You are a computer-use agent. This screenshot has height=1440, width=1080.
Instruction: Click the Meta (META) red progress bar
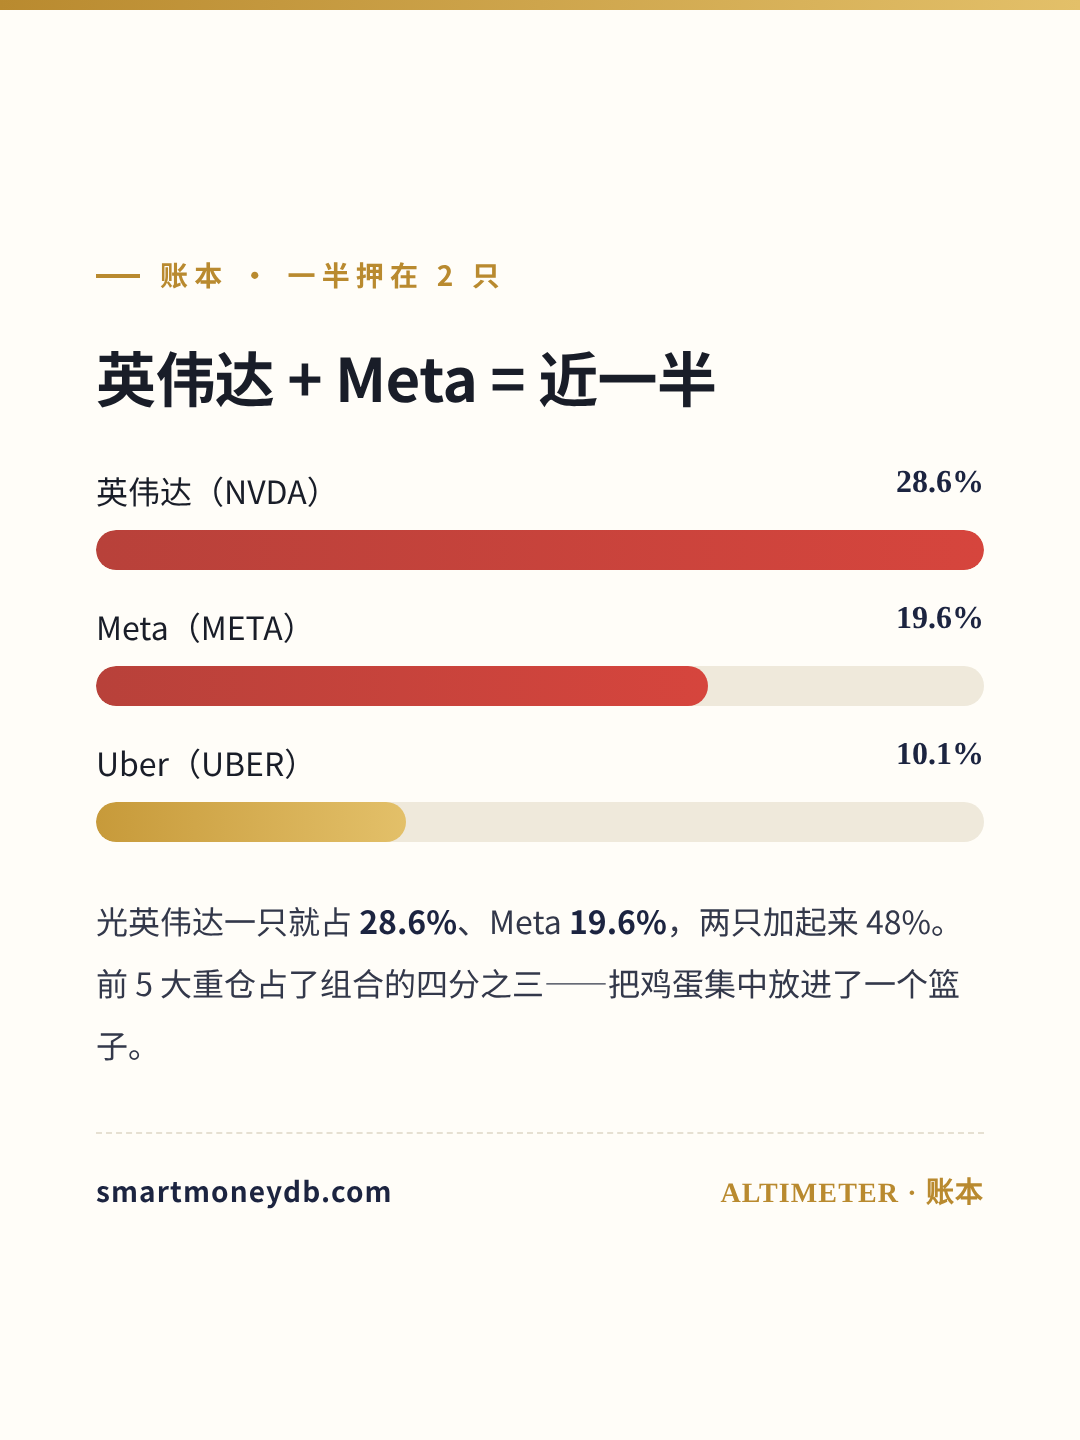402,686
